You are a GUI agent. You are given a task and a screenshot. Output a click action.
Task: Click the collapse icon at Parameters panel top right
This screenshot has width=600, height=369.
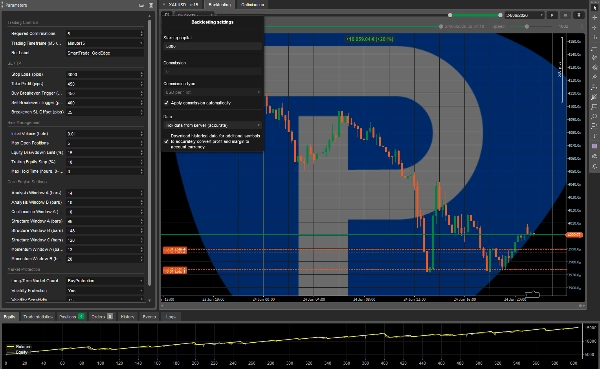tap(151, 5)
